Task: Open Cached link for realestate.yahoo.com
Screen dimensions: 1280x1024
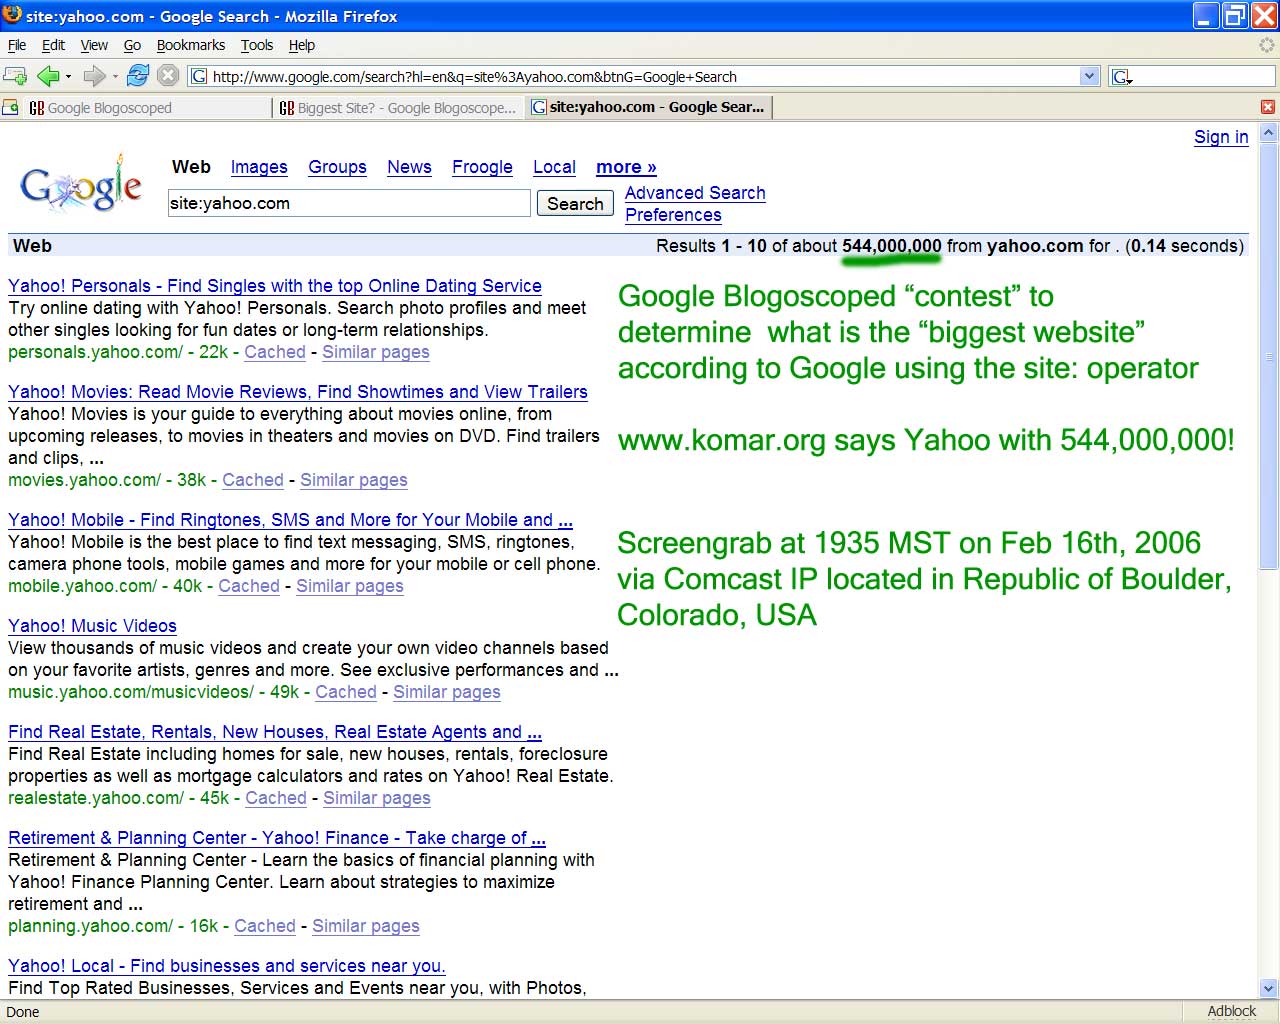Action: click(276, 798)
